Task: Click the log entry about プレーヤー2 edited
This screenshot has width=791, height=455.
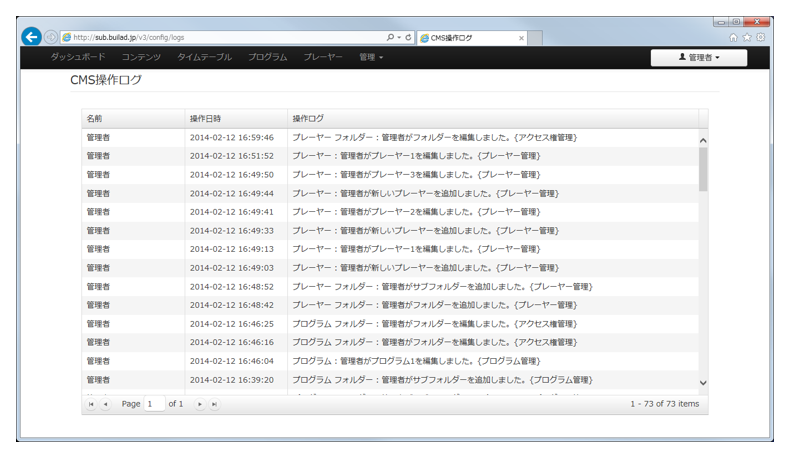Action: coord(416,212)
